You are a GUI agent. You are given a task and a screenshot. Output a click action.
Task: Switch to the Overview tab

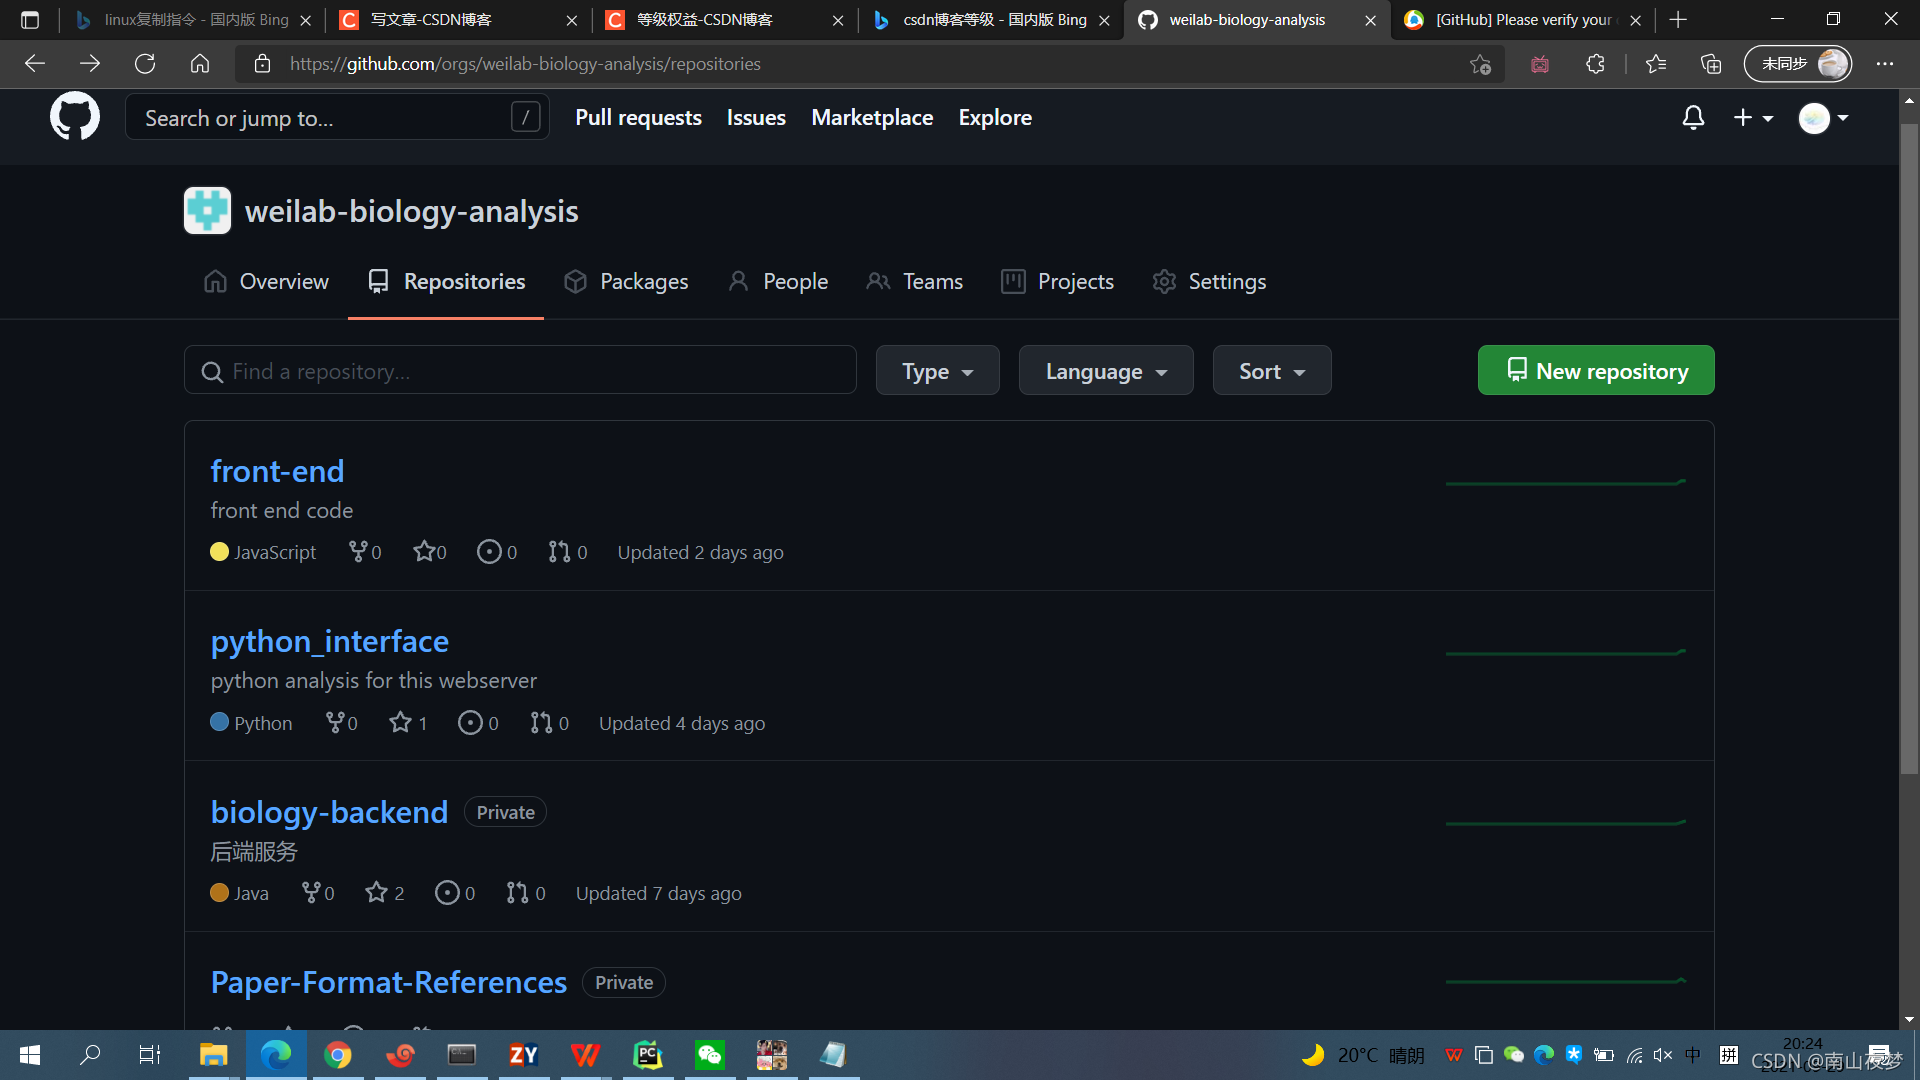point(266,282)
